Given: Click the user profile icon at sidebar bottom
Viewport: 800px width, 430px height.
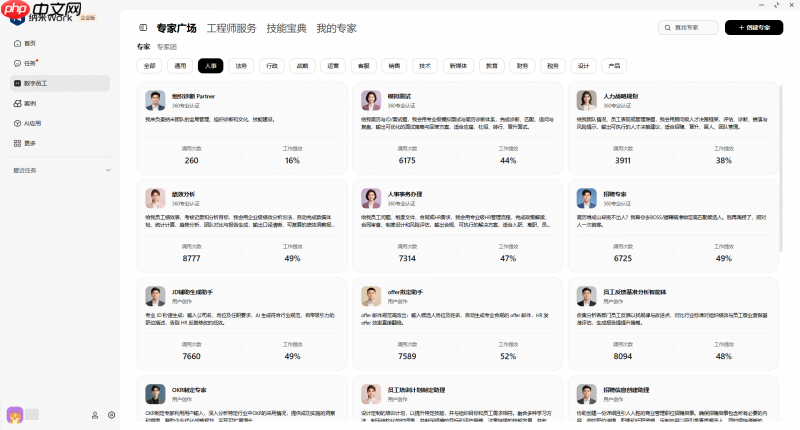Looking at the screenshot, I should (95, 415).
